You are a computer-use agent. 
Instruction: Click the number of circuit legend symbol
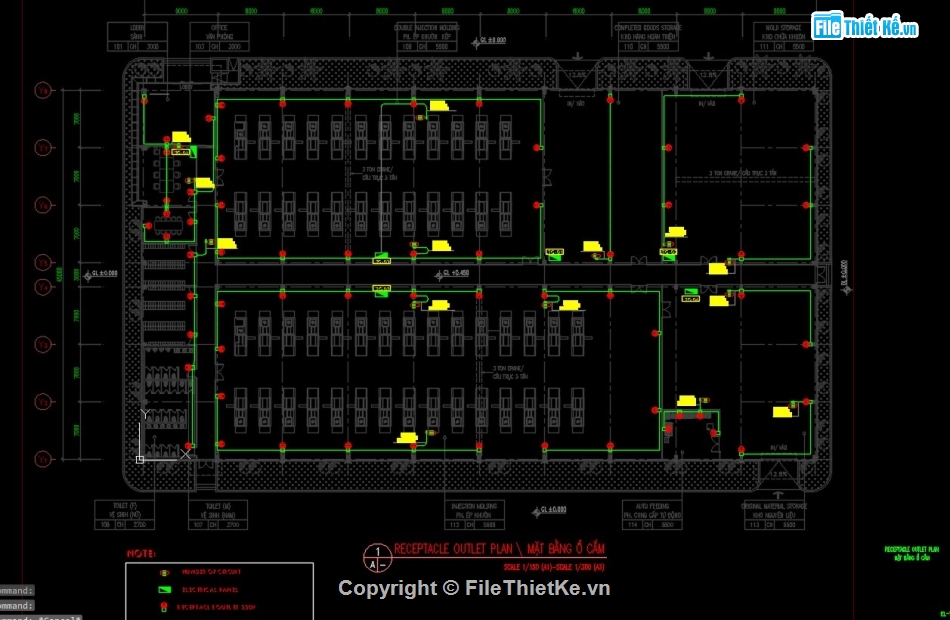tap(163, 572)
